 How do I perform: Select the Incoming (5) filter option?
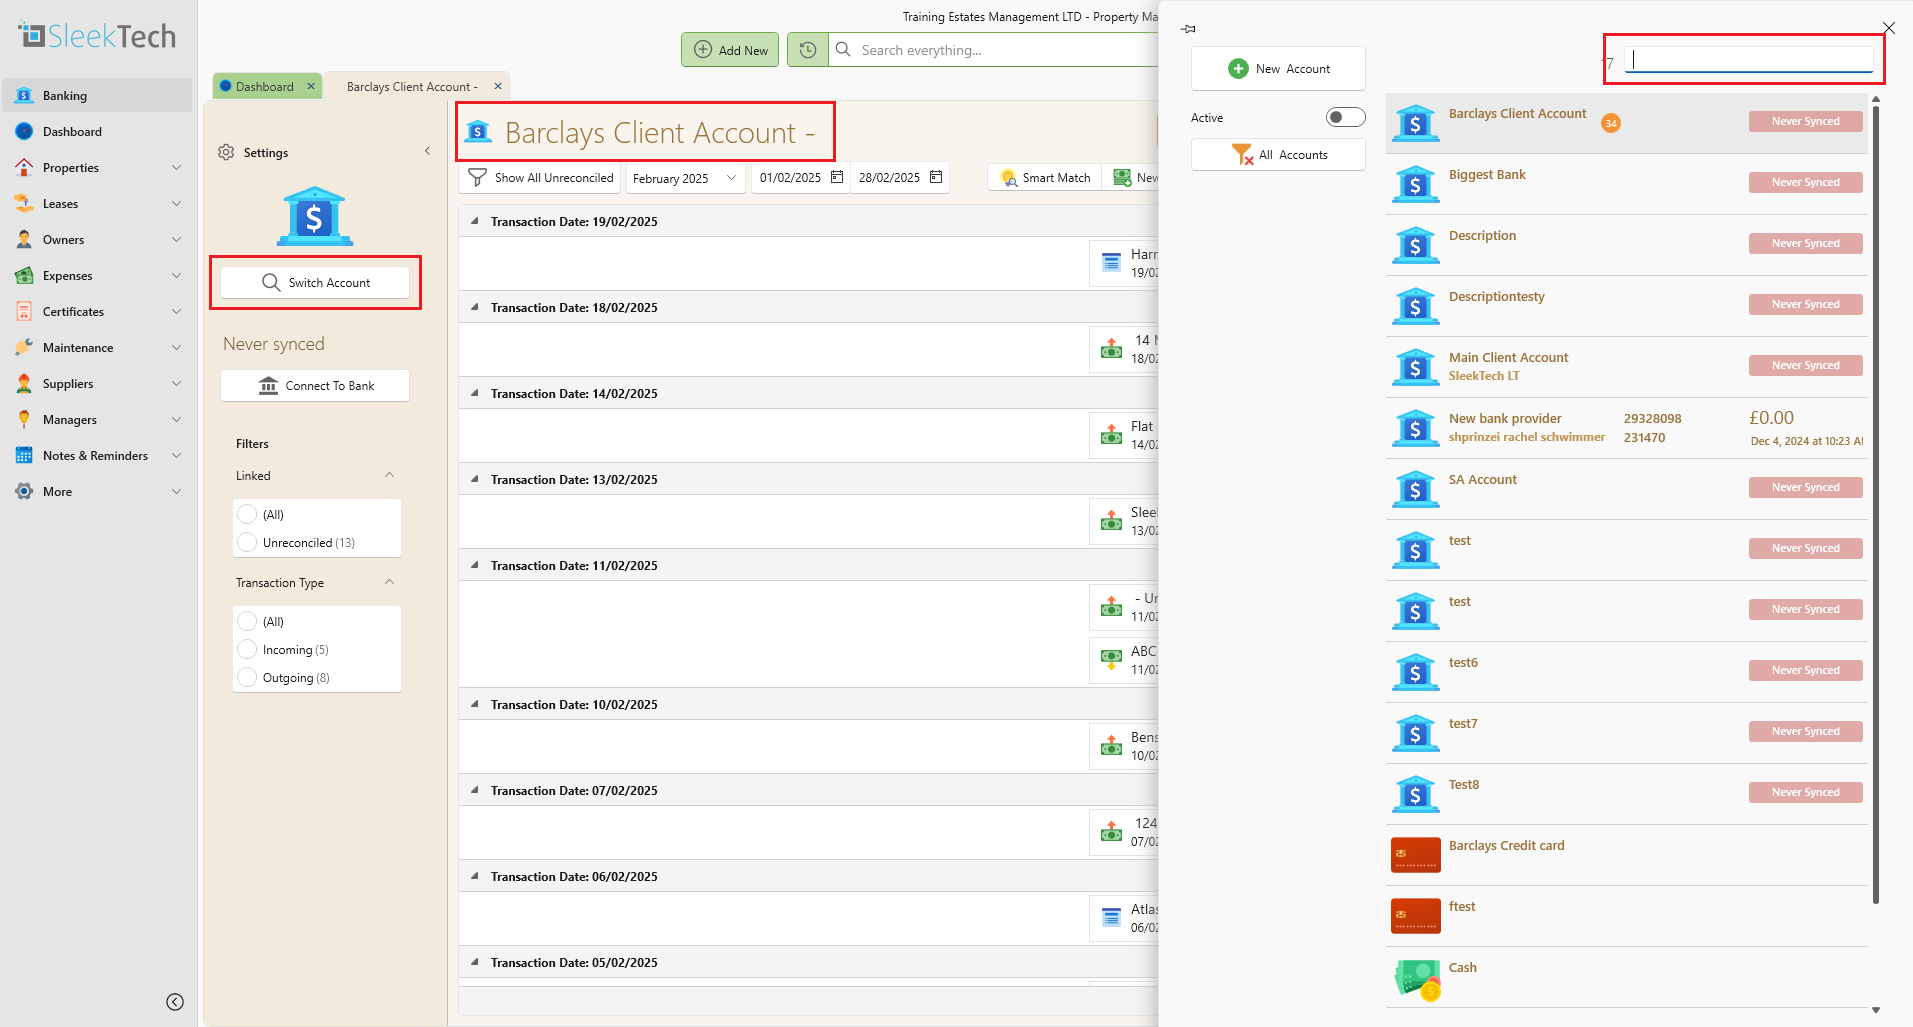pos(247,649)
